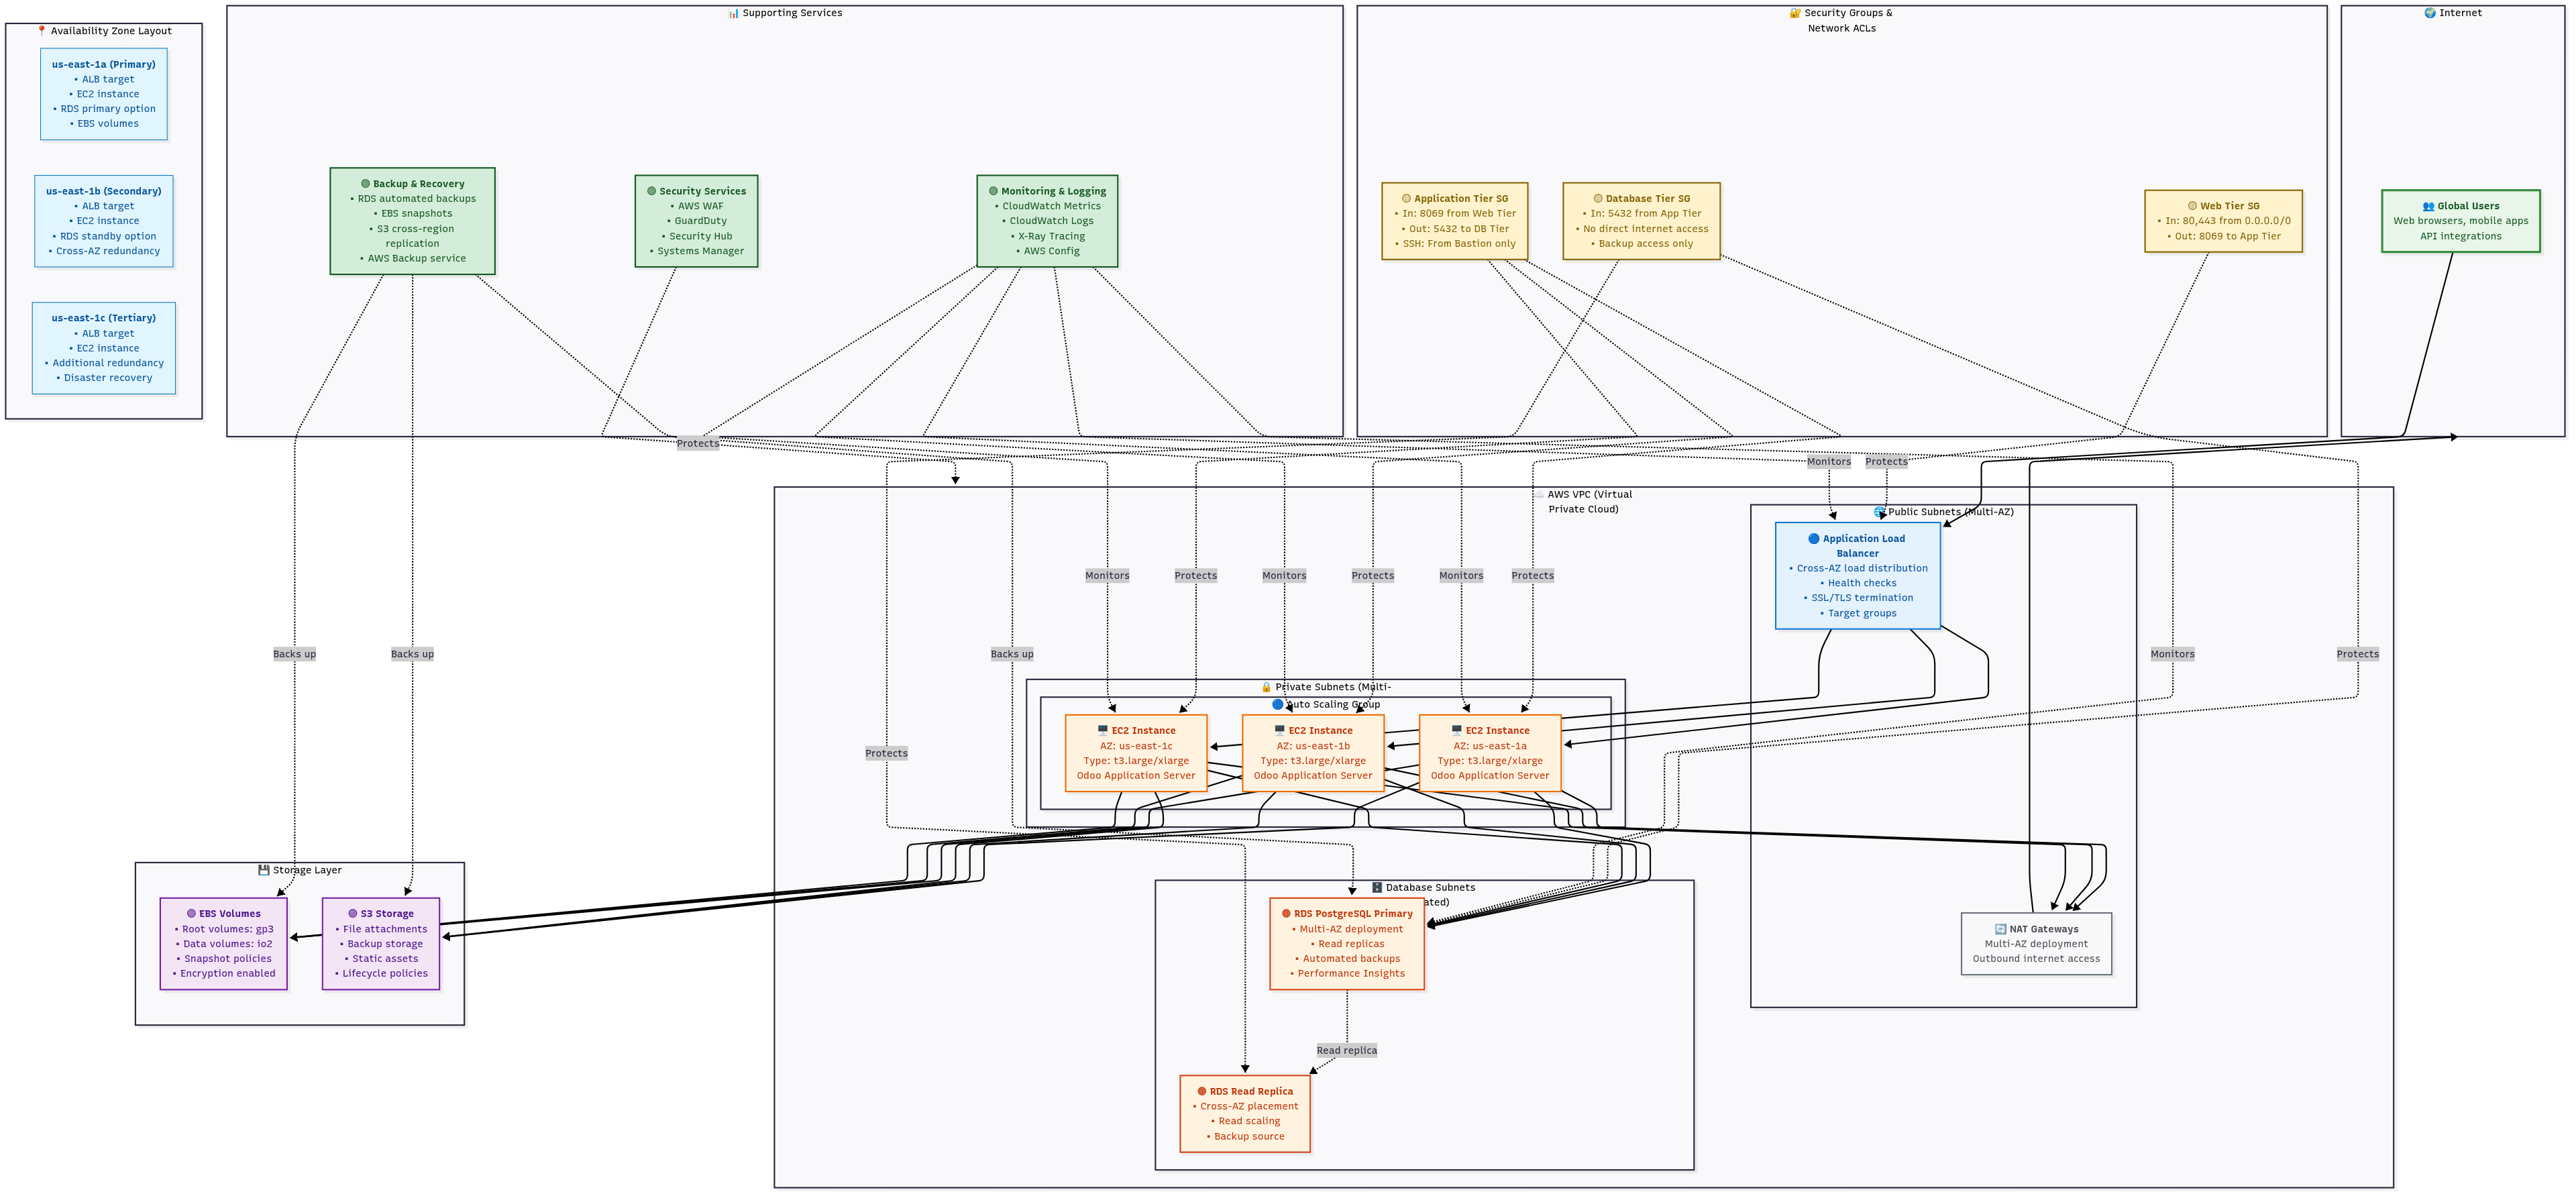
Task: Click the Web Tier SG node
Action: tap(2223, 221)
